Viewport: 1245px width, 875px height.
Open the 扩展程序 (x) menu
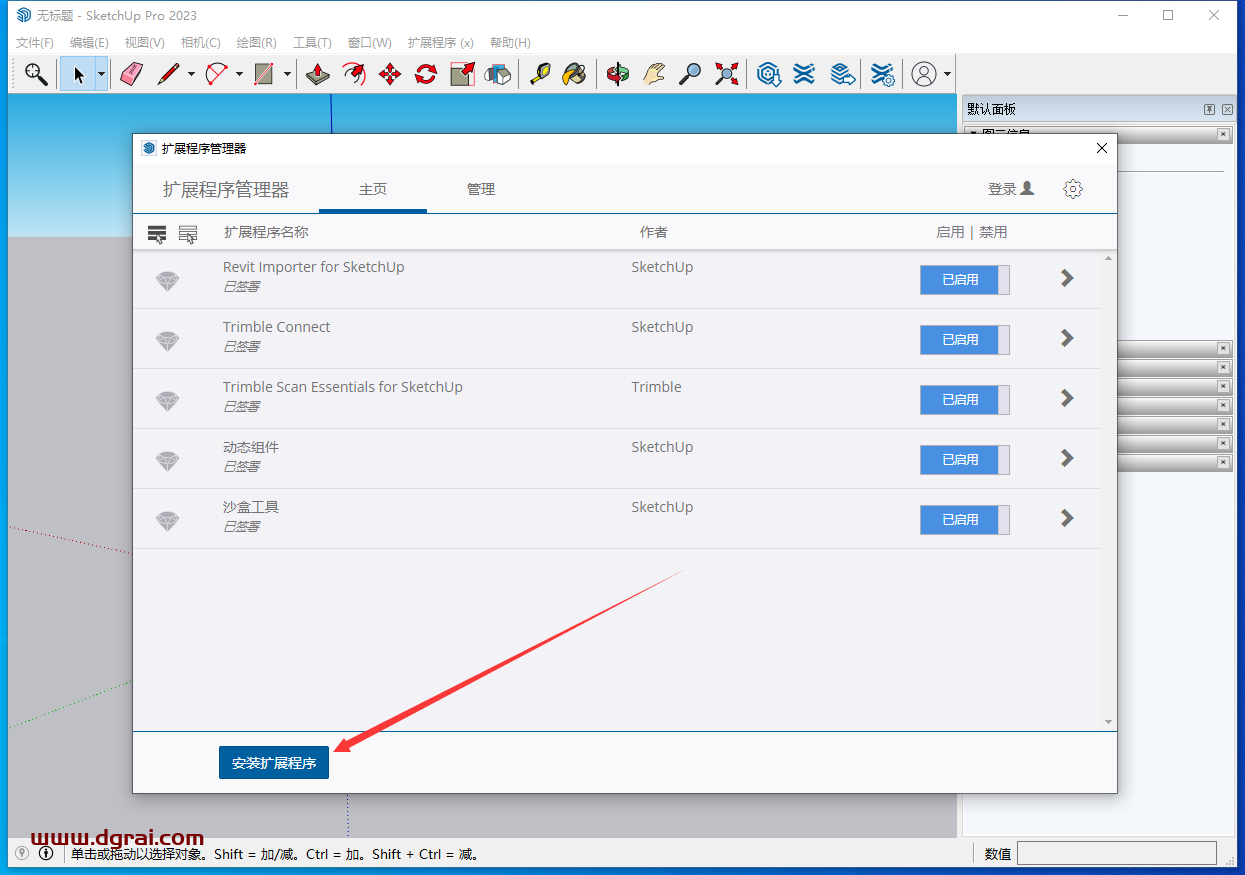[x=441, y=43]
